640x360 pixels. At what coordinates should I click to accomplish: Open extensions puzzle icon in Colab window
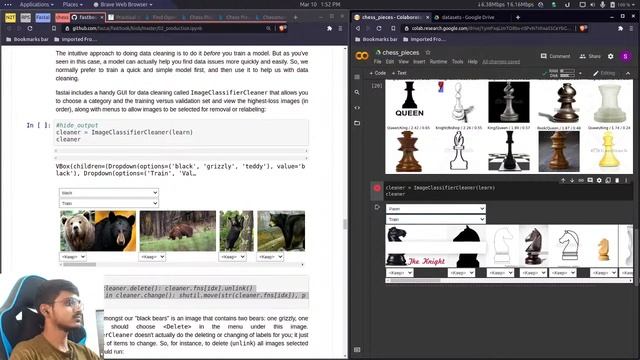(x=620, y=29)
